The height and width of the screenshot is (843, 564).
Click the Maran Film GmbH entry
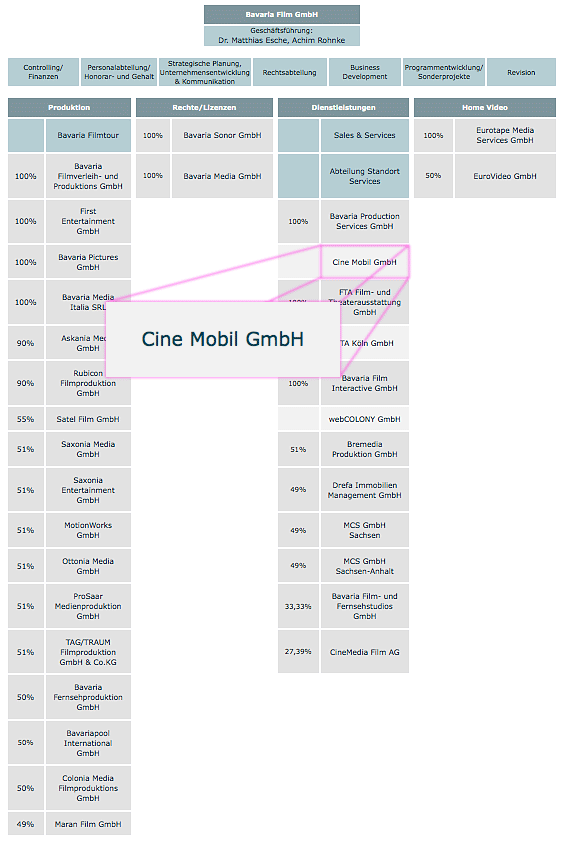(88, 824)
